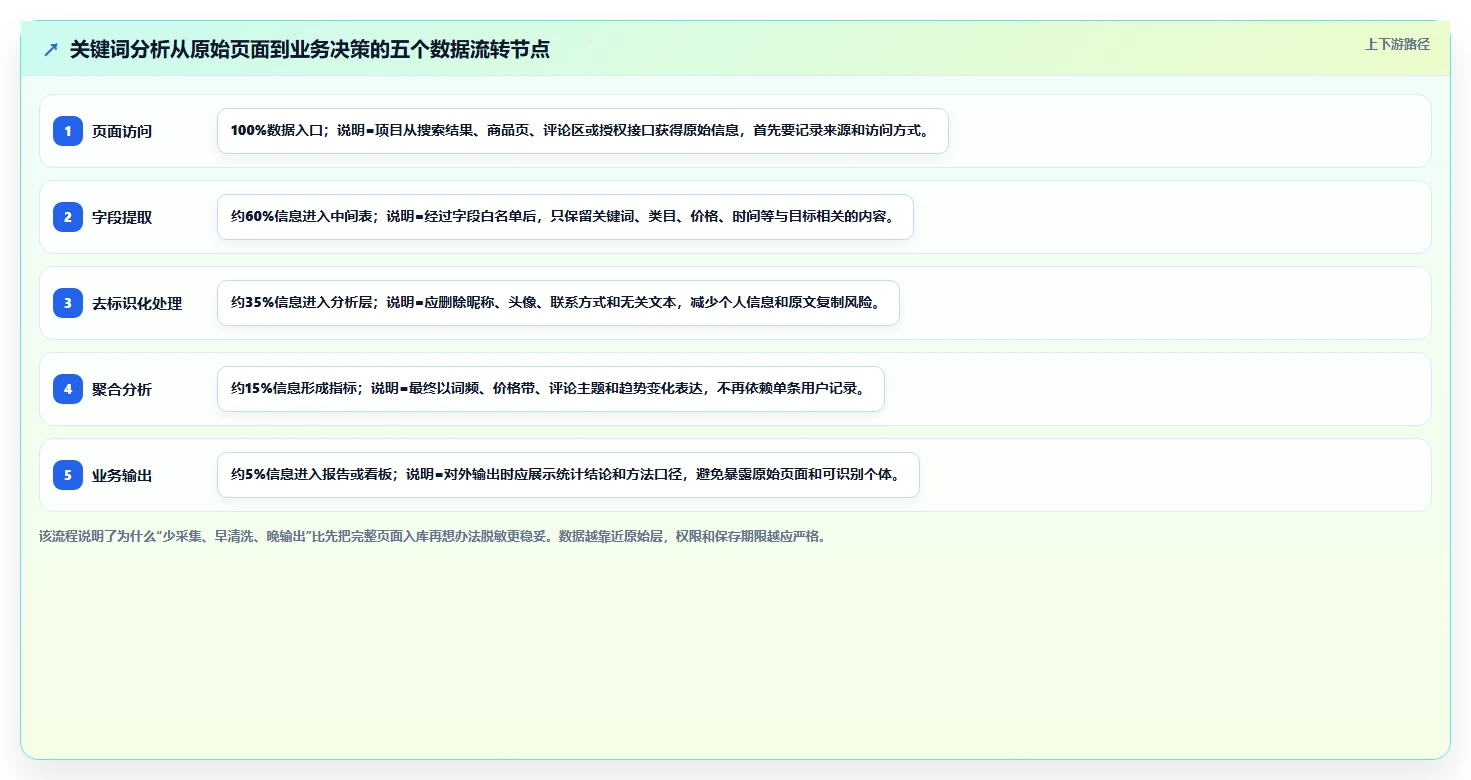Select step number badge 5
1471x780 pixels.
(x=68, y=475)
